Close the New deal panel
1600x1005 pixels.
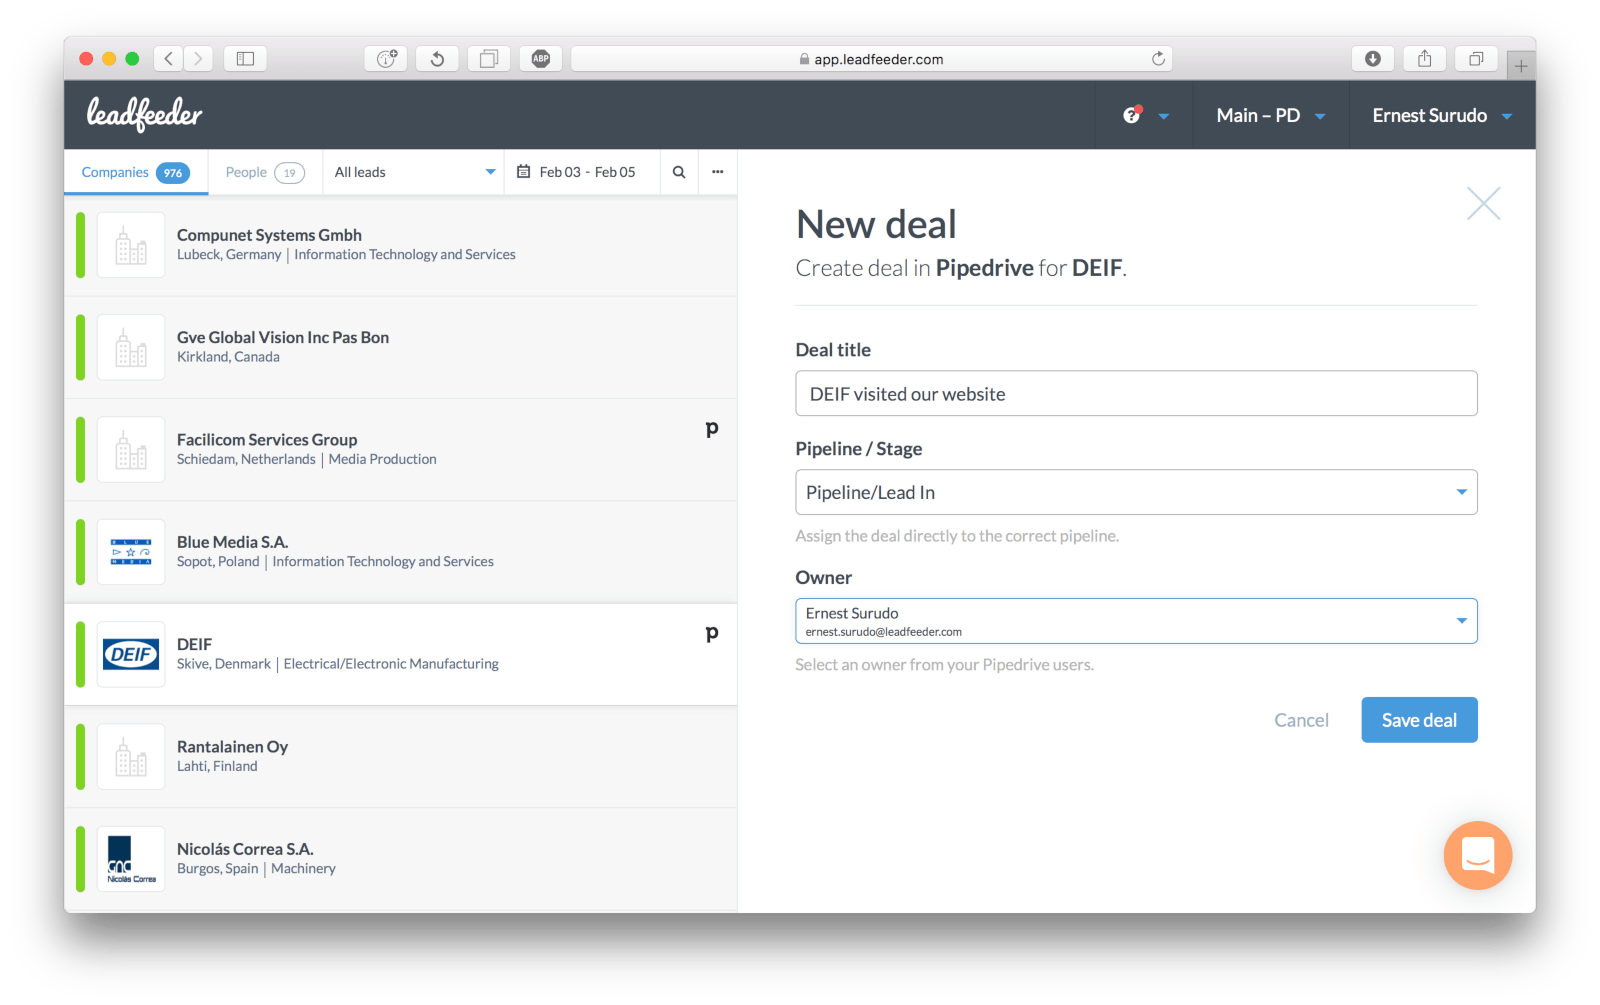pos(1483,204)
